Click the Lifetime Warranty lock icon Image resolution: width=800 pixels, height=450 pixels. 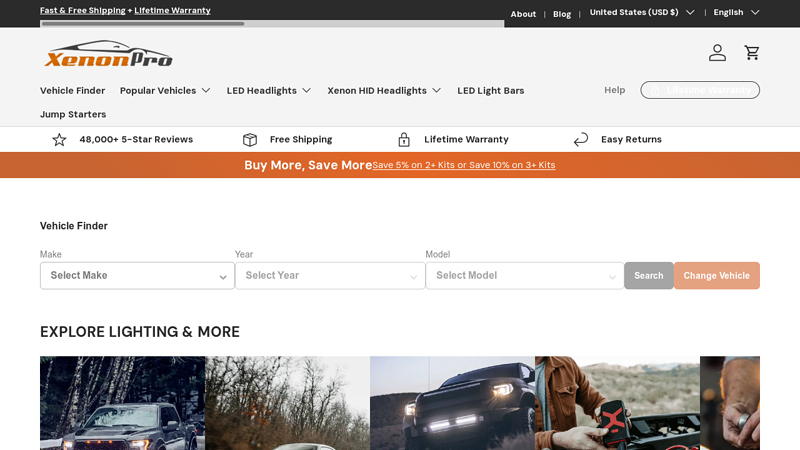click(x=404, y=140)
